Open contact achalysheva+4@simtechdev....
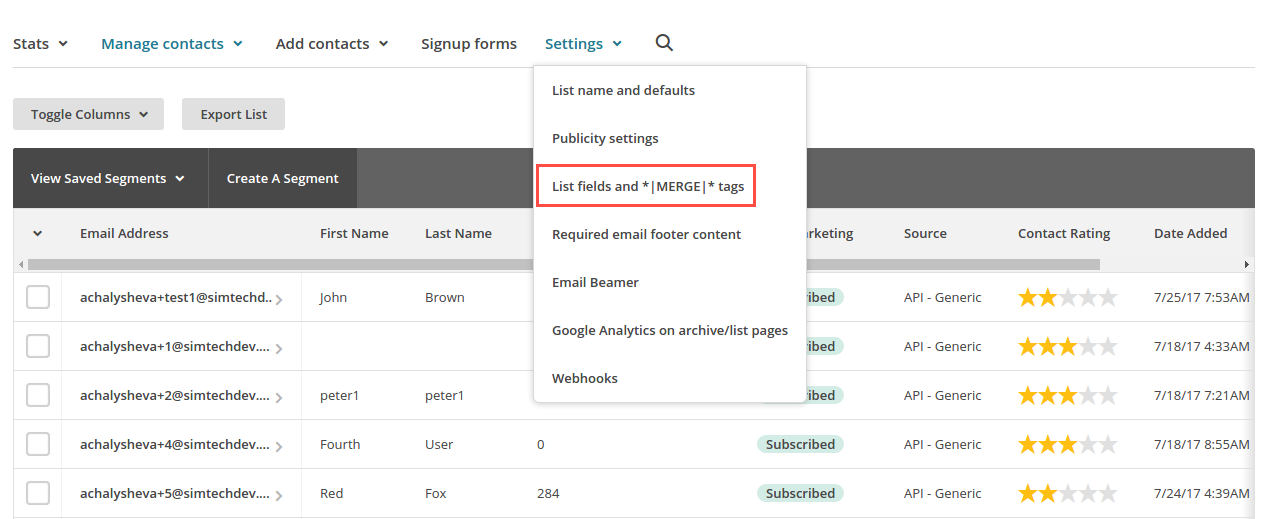 tap(175, 444)
